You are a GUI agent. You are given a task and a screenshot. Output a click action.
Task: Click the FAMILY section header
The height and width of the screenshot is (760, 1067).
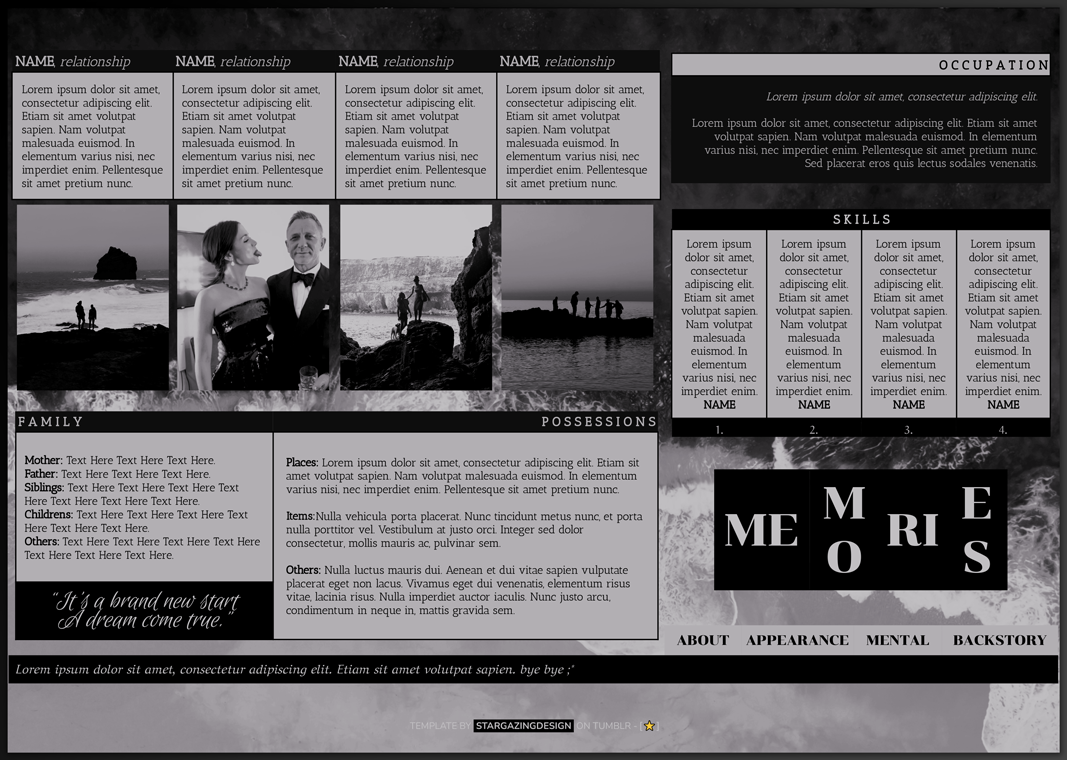[x=144, y=422]
